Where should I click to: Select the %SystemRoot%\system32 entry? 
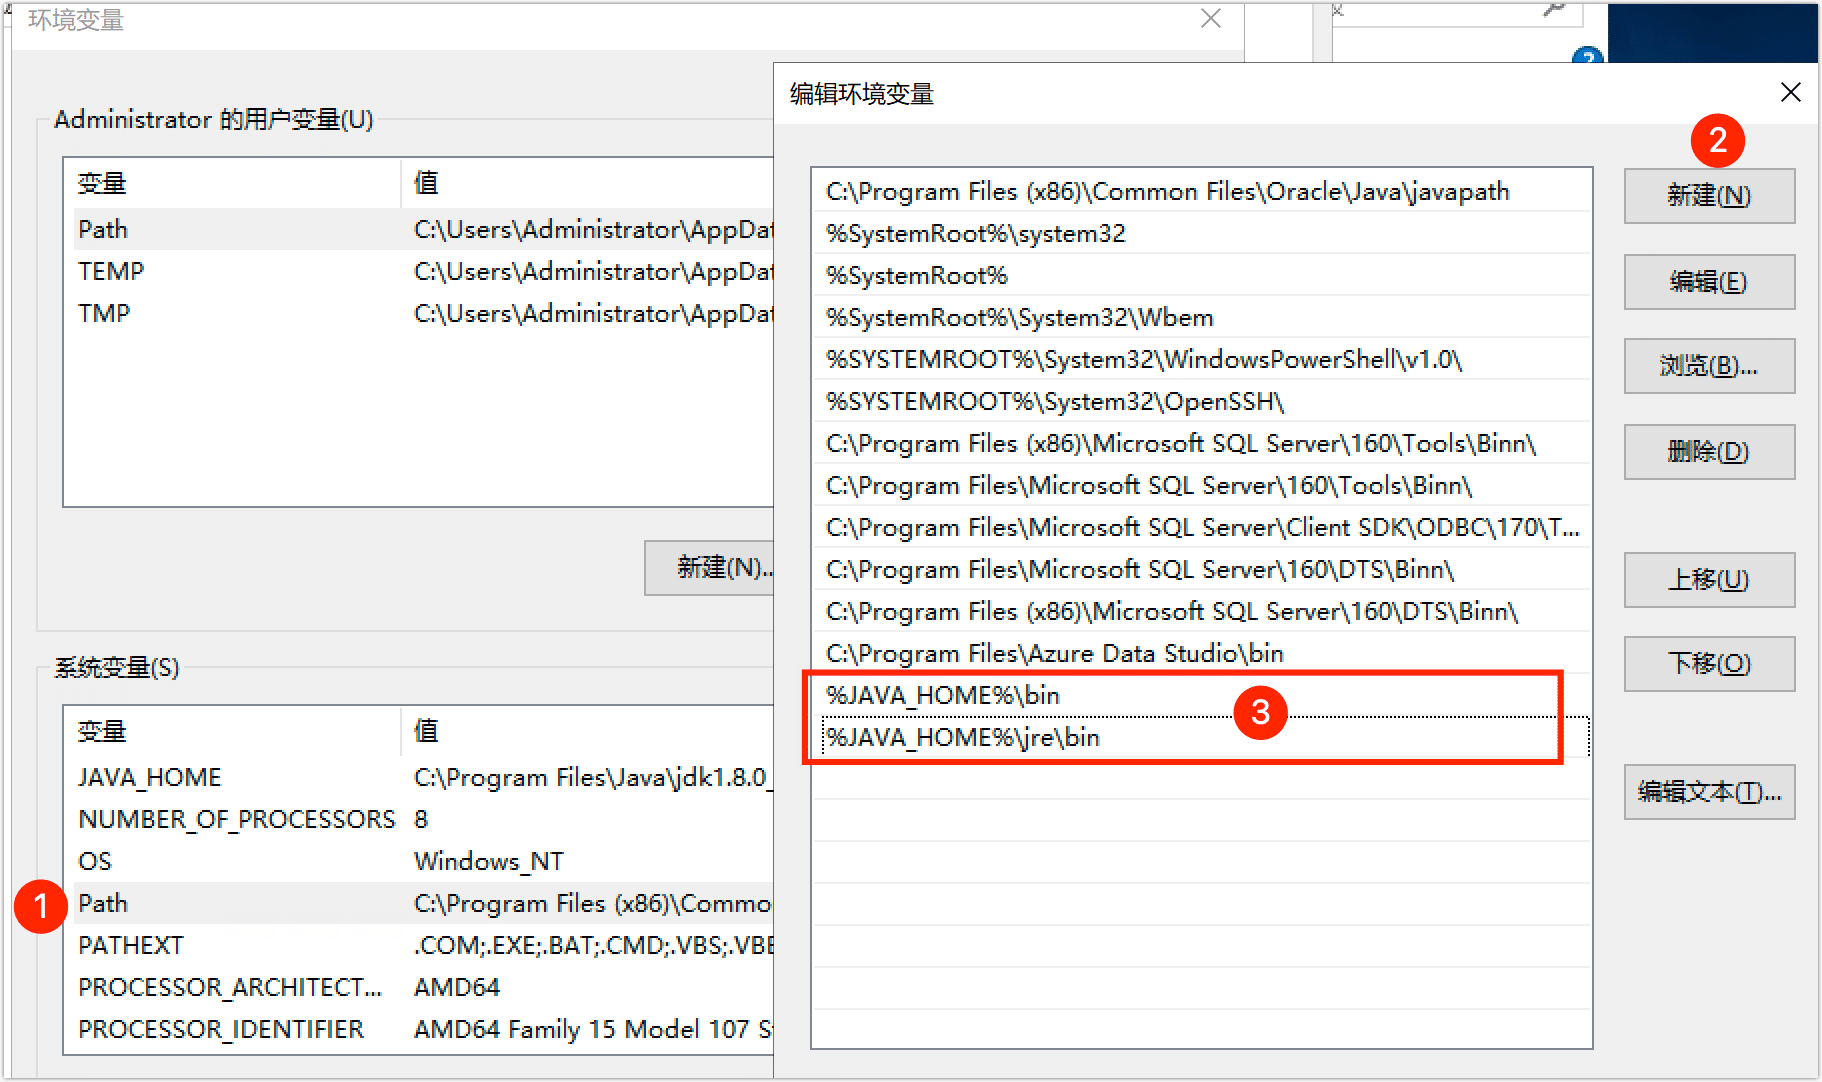975,234
